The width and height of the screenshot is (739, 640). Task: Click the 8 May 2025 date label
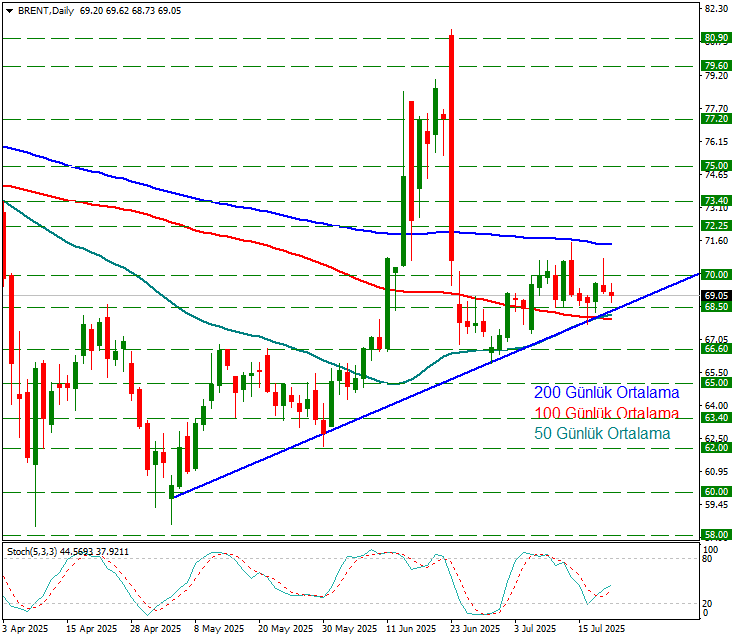pyautogui.click(x=219, y=629)
